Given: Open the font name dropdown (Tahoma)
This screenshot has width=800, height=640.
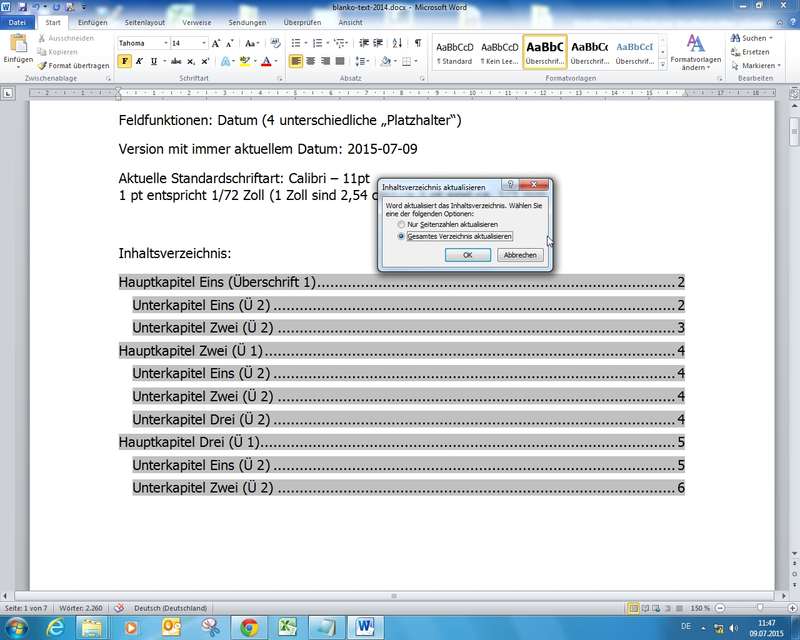Looking at the screenshot, I should pos(166,43).
